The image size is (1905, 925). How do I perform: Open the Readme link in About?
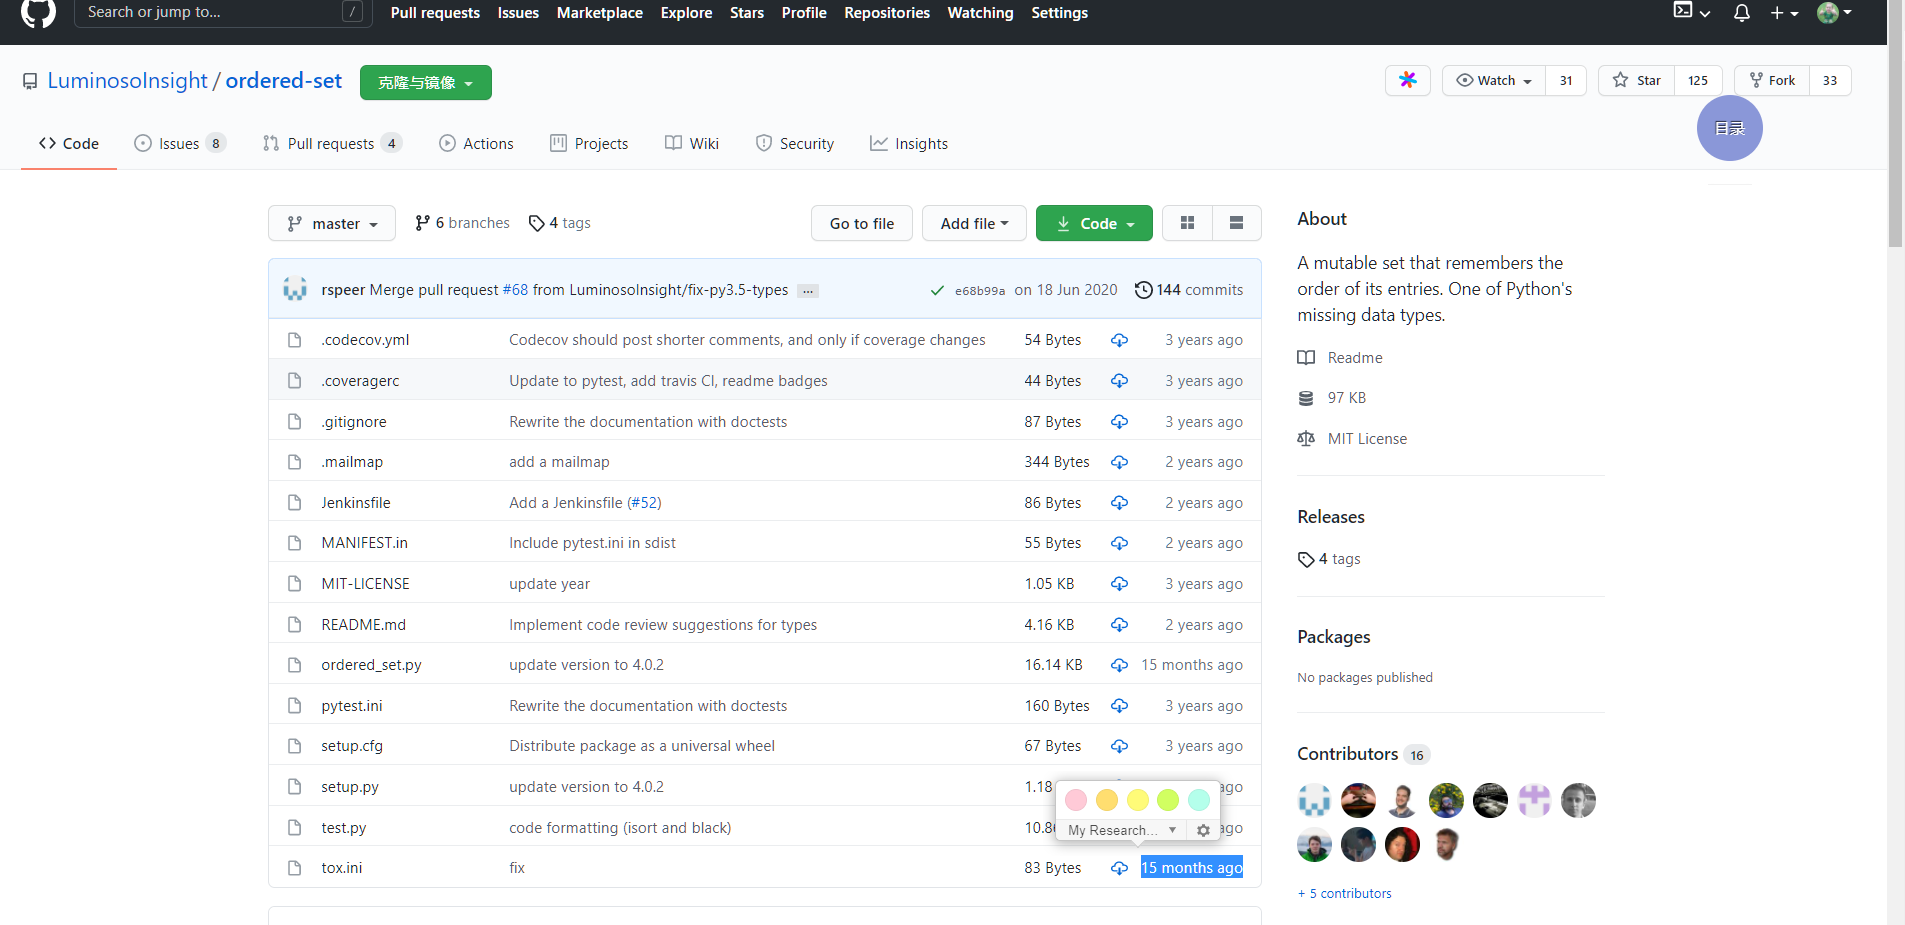1340,358
